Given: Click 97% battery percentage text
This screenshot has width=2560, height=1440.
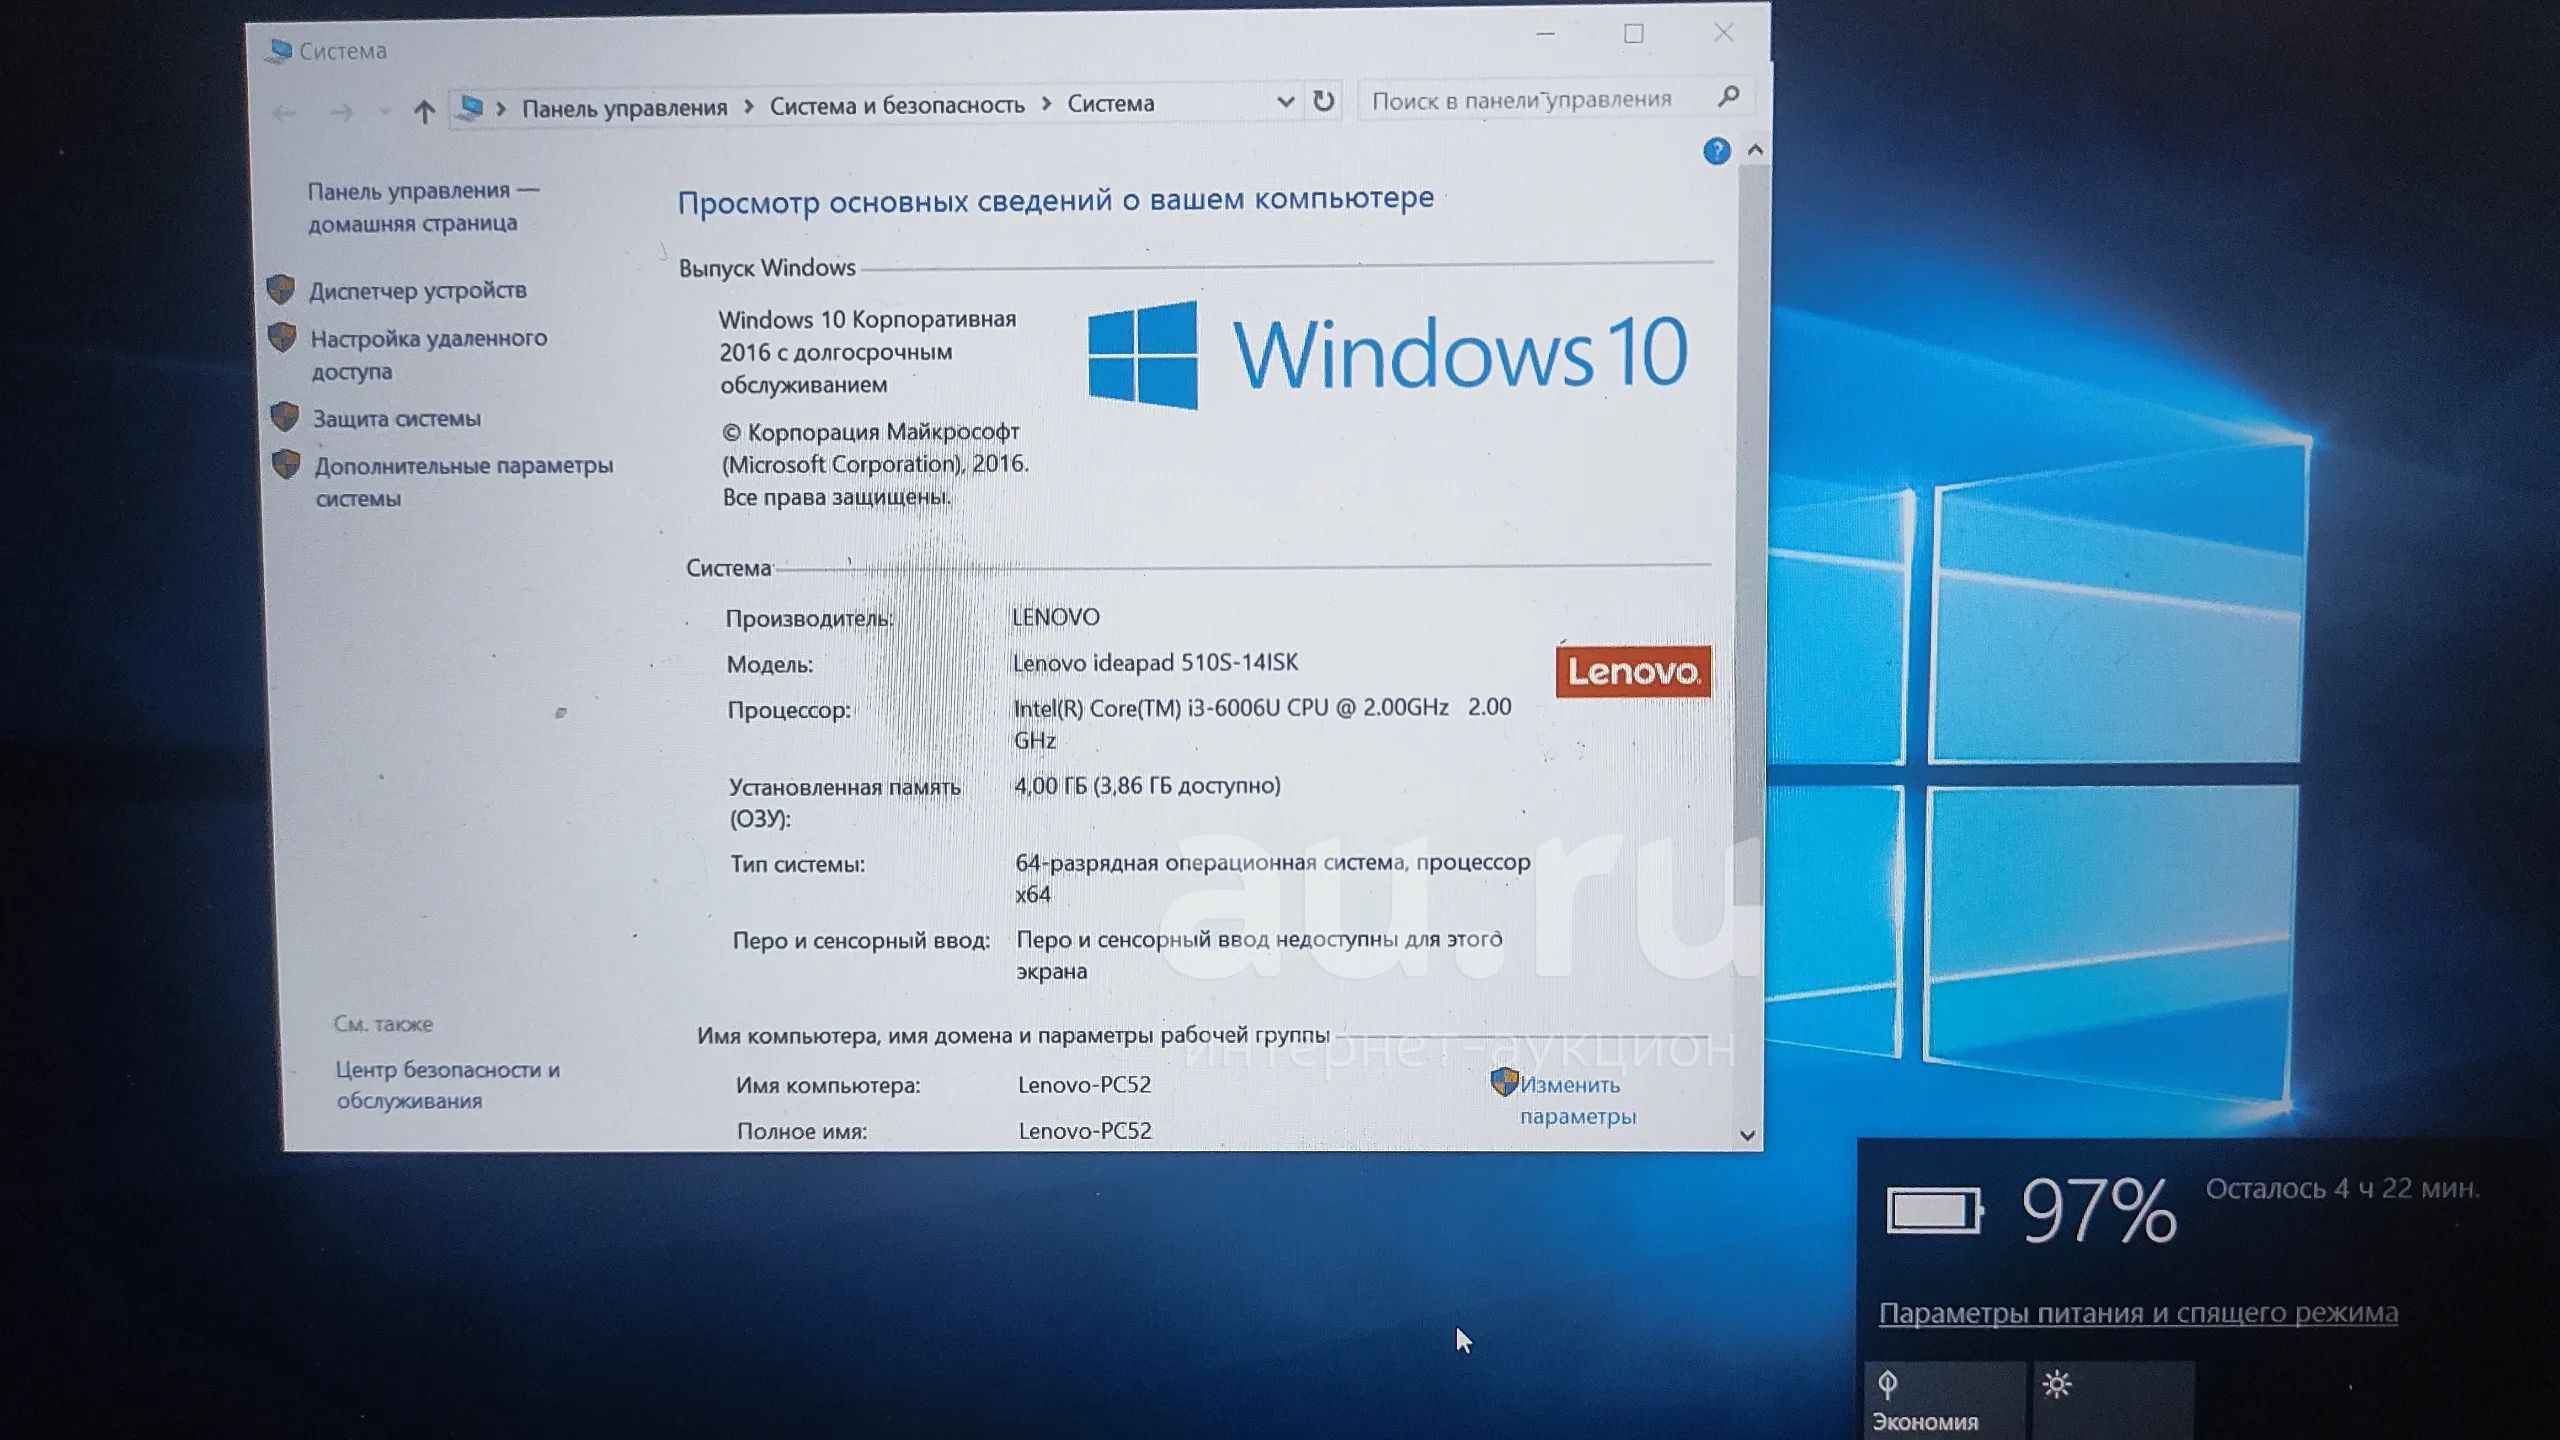Looking at the screenshot, I should click(2099, 1211).
